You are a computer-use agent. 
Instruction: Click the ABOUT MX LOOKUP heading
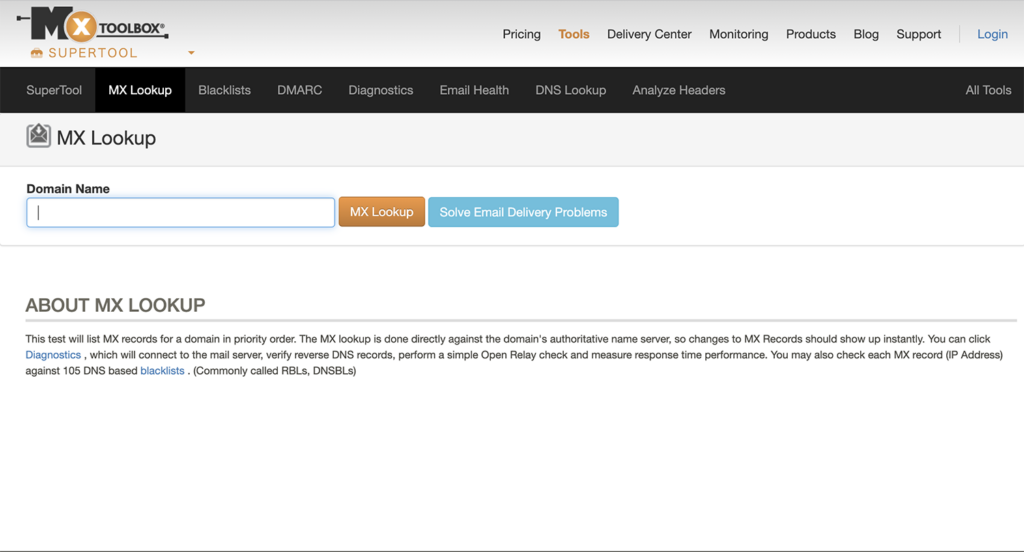click(x=115, y=305)
